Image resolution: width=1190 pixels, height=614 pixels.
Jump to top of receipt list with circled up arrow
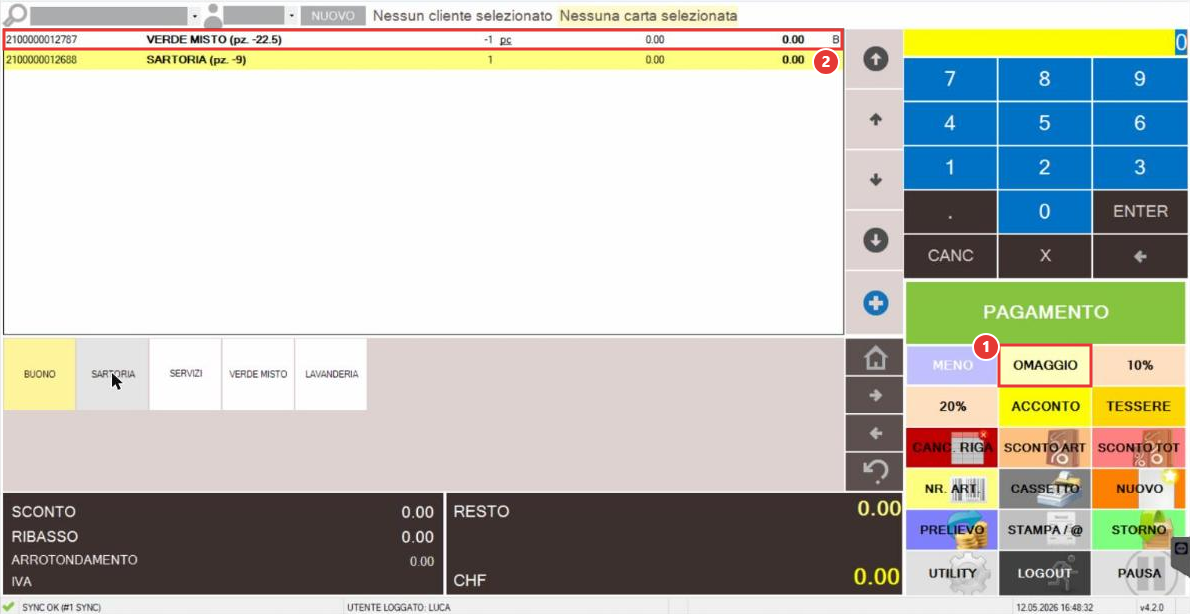pos(876,59)
